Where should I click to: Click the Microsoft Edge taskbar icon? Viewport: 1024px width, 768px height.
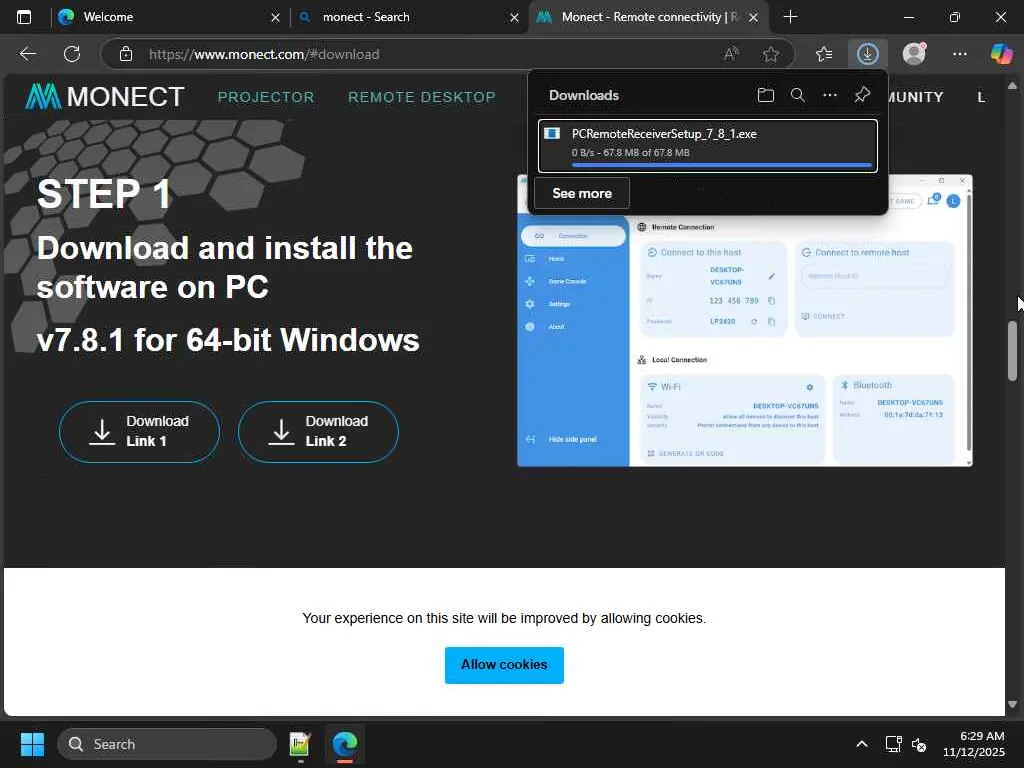(x=345, y=744)
